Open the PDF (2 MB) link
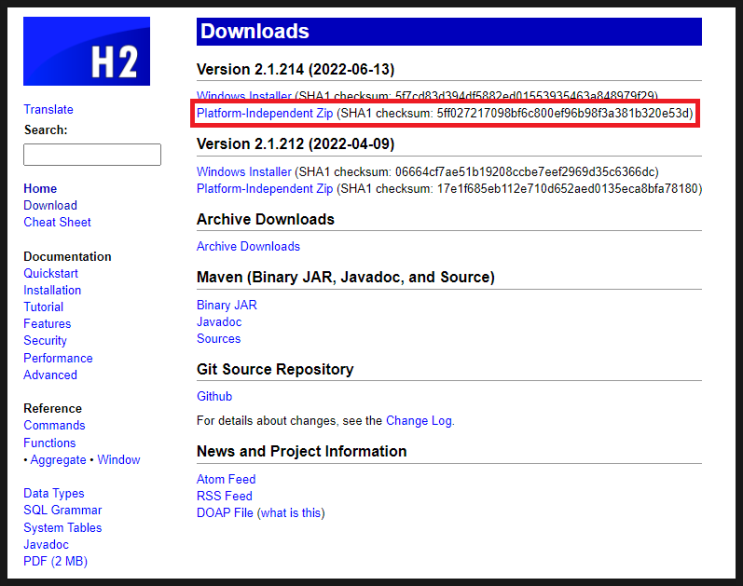Screen dimensions: 743x586 (55, 561)
